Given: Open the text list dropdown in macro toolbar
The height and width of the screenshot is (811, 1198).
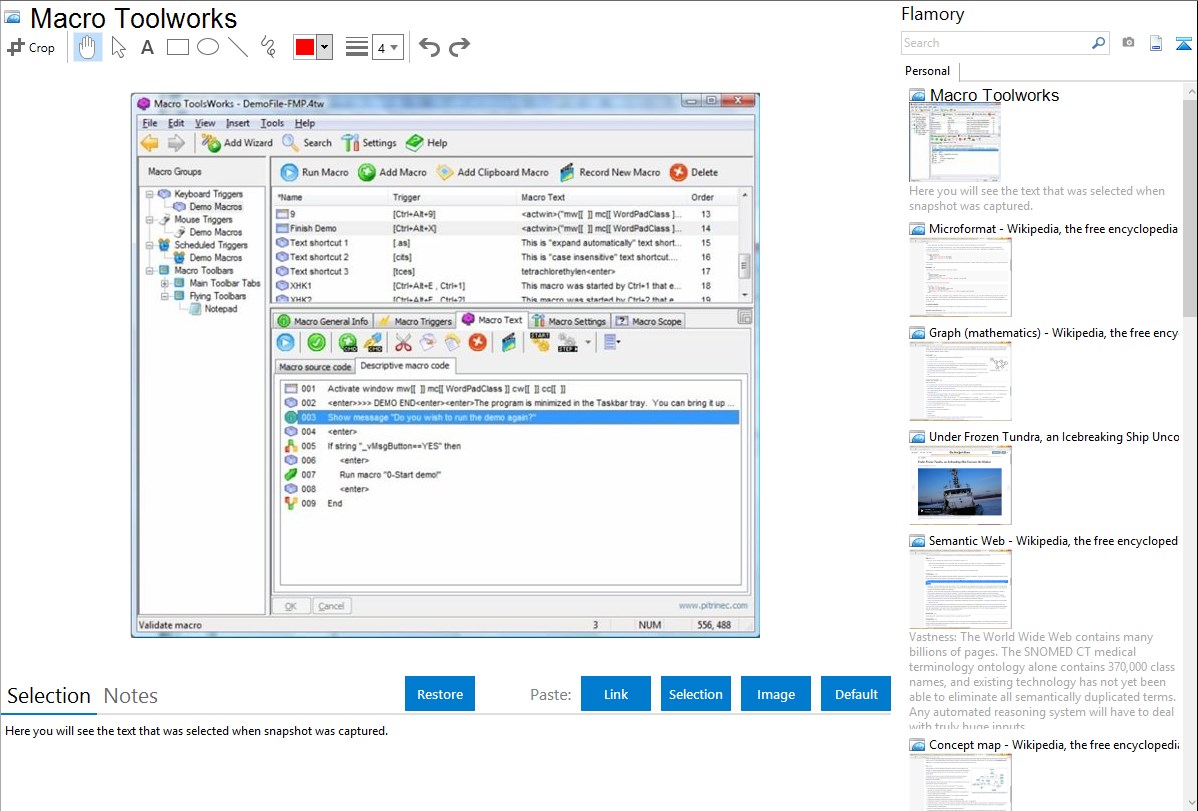Looking at the screenshot, I should [x=612, y=342].
